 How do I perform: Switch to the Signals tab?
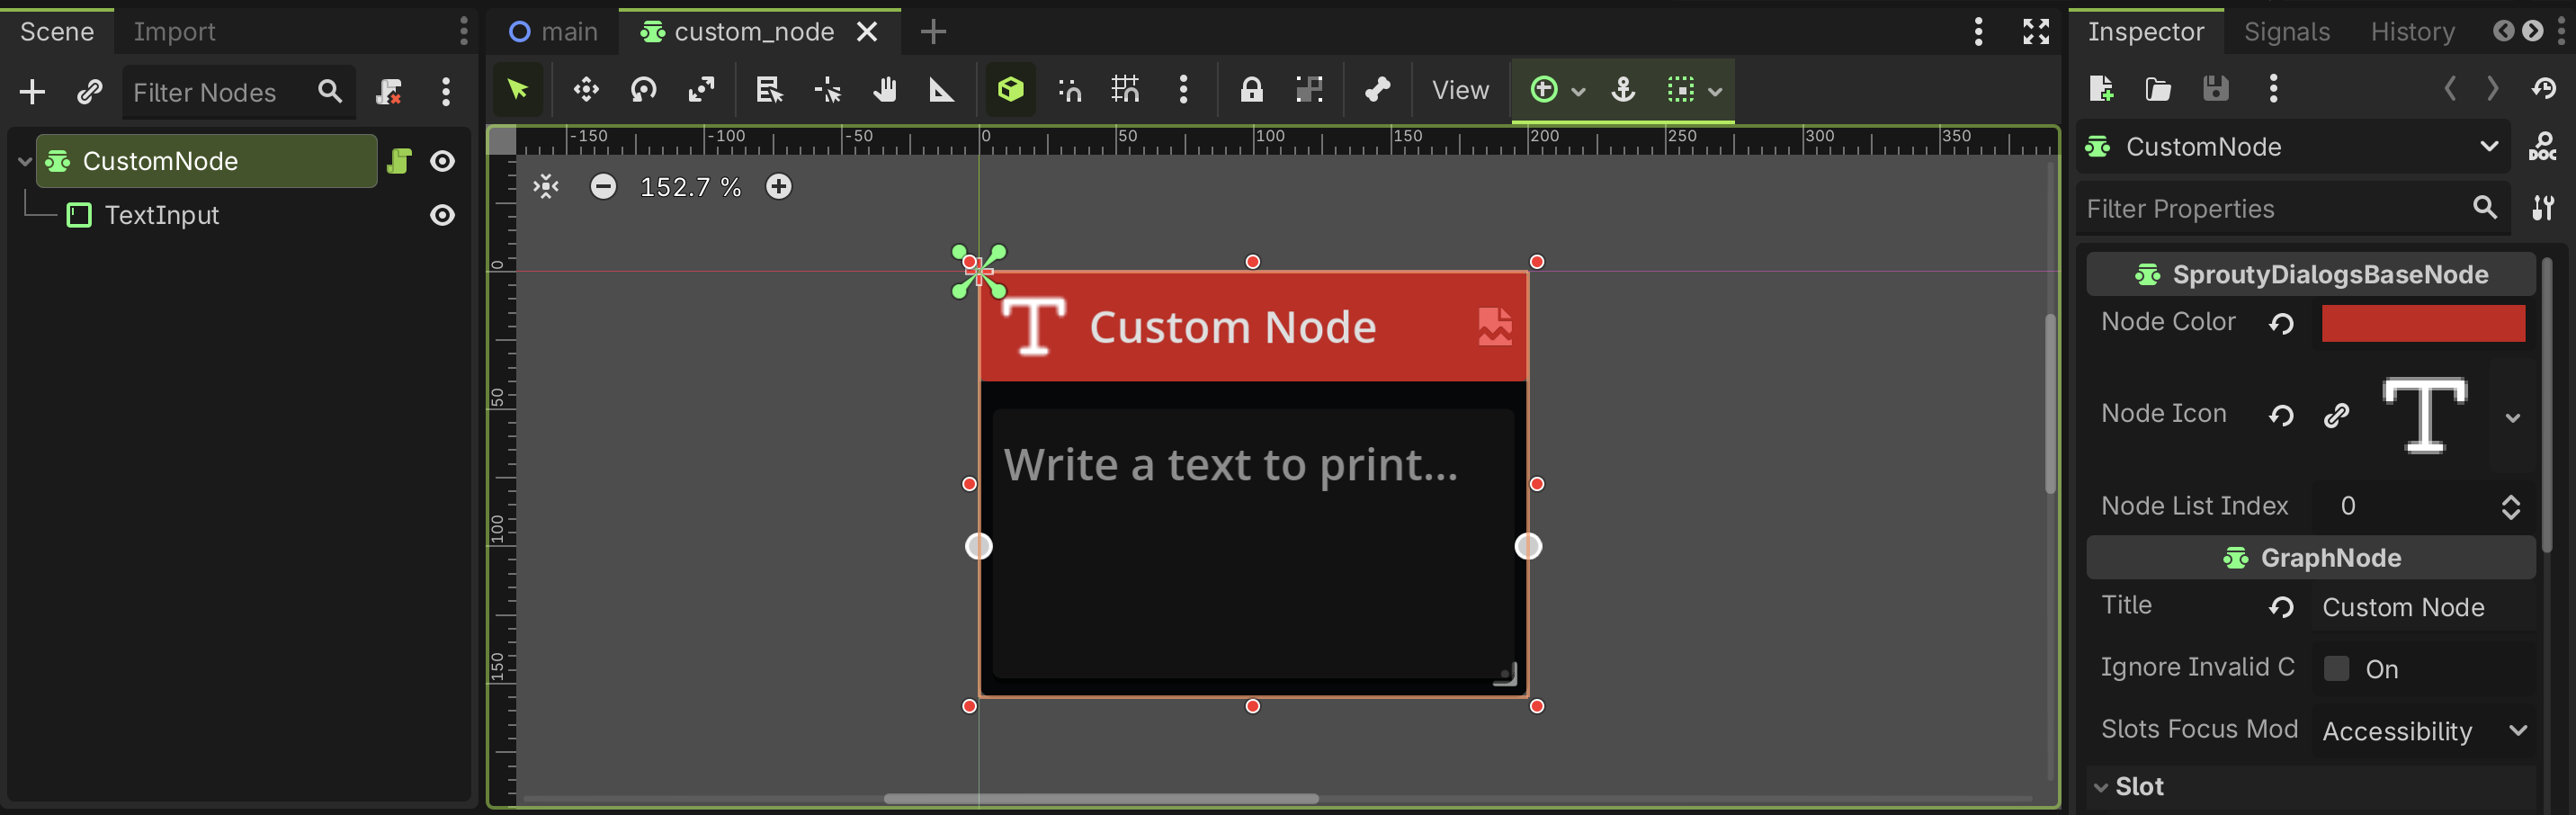click(2286, 31)
